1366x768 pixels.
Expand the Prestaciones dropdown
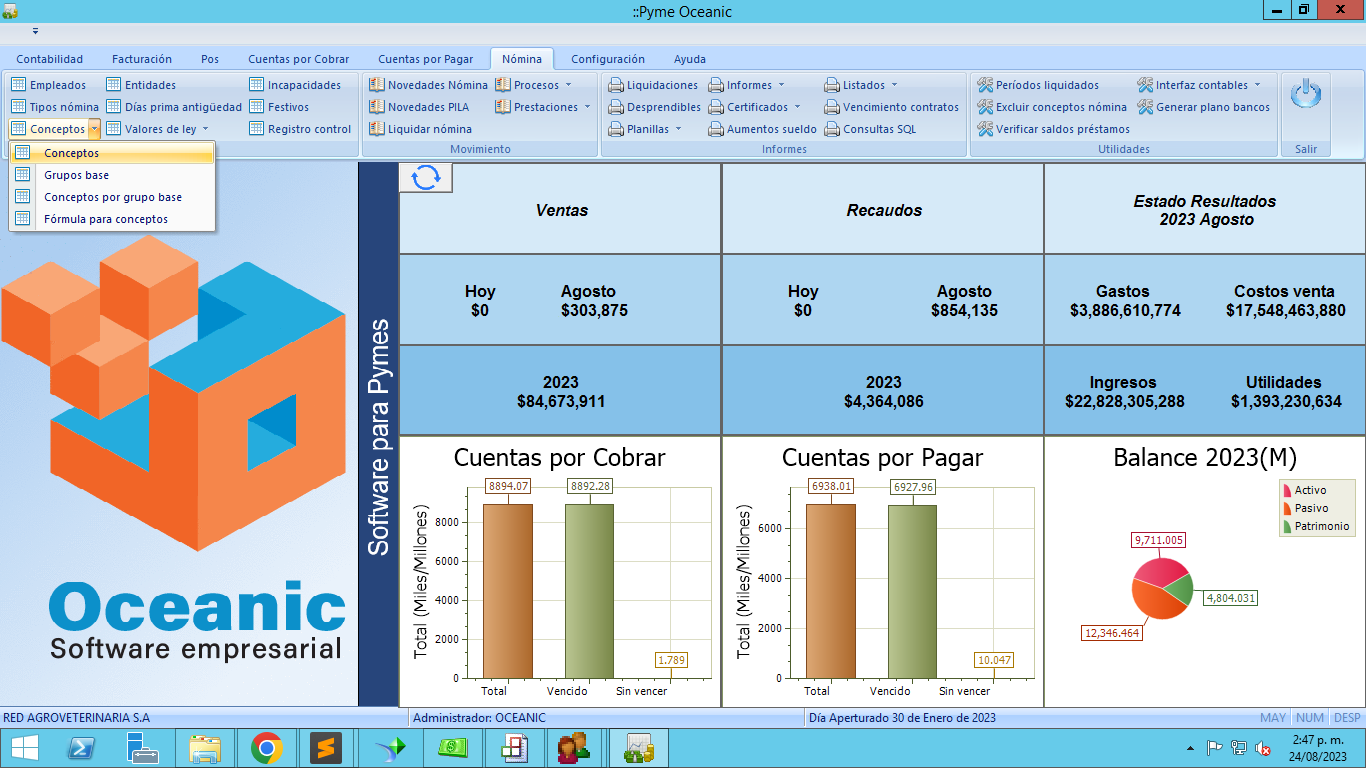coord(543,107)
